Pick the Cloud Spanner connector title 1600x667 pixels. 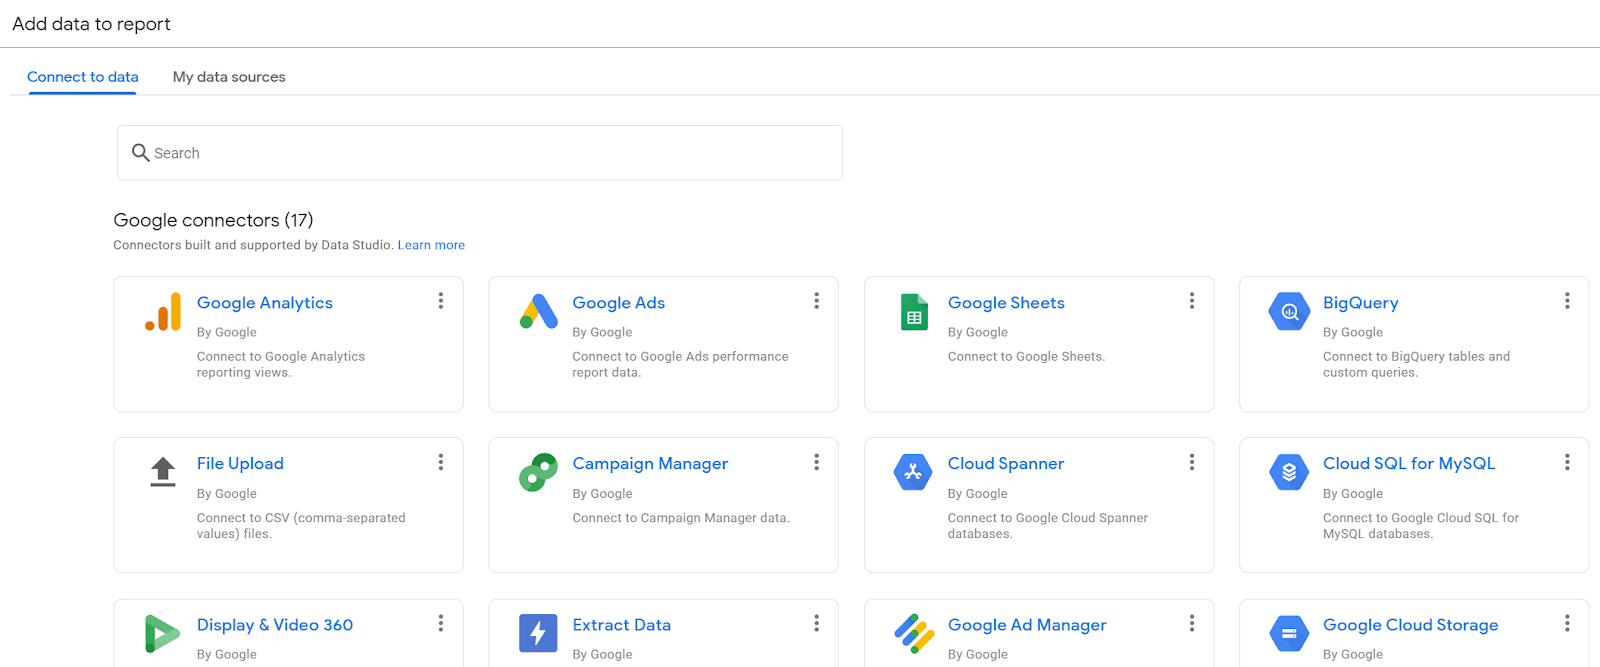[x=1006, y=464]
